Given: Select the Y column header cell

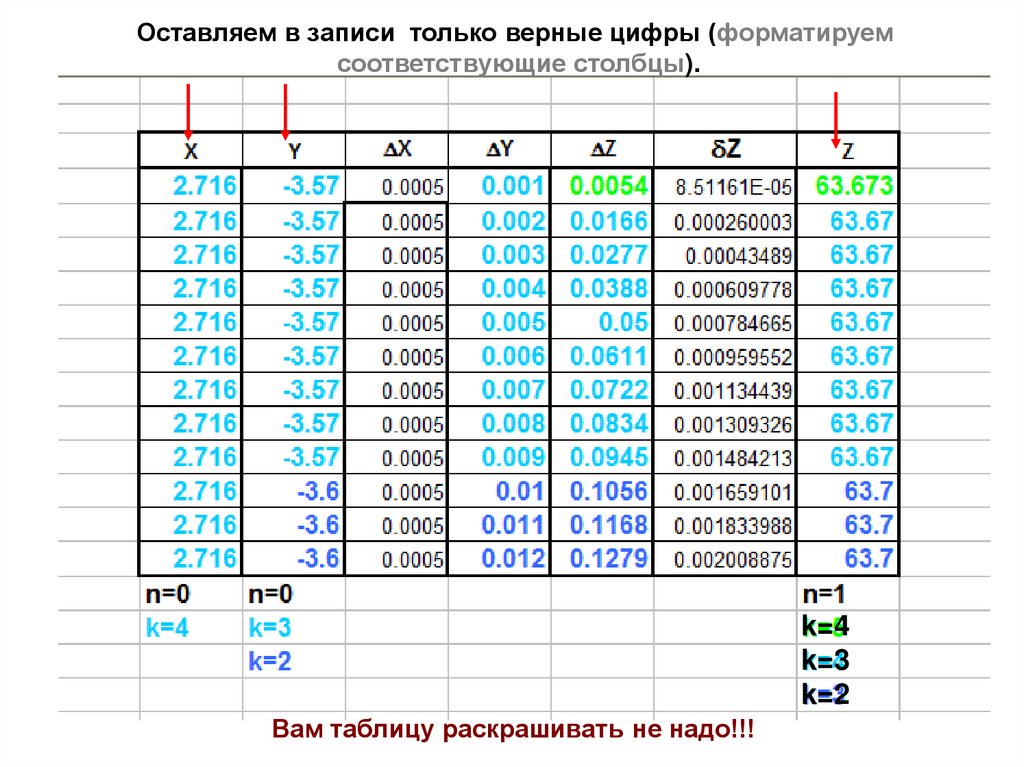Looking at the screenshot, I should pos(294,150).
